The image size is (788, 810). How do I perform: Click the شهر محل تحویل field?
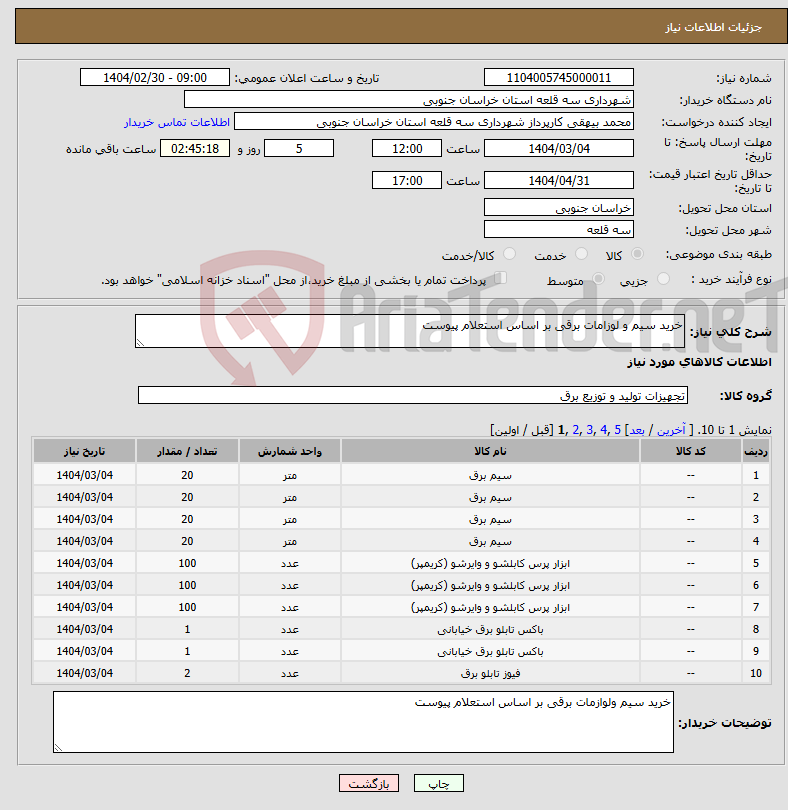(559, 229)
